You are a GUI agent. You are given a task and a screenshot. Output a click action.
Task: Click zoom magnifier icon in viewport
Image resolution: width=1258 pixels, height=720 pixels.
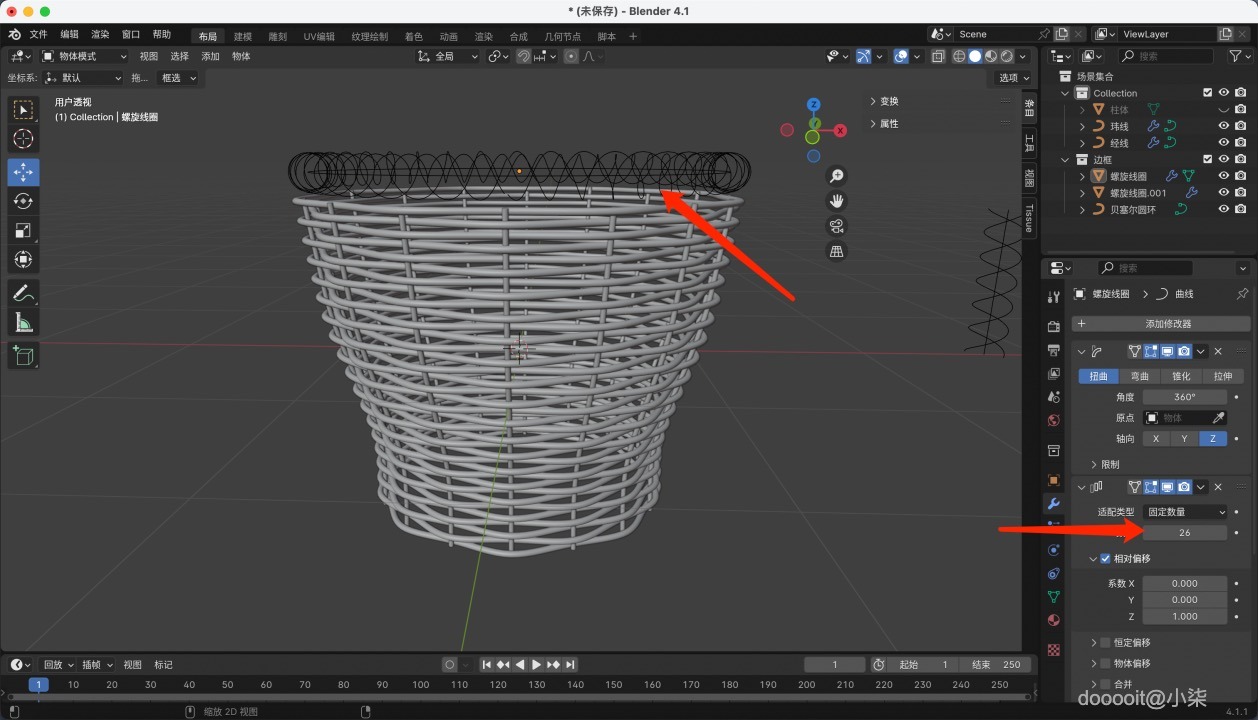[836, 176]
